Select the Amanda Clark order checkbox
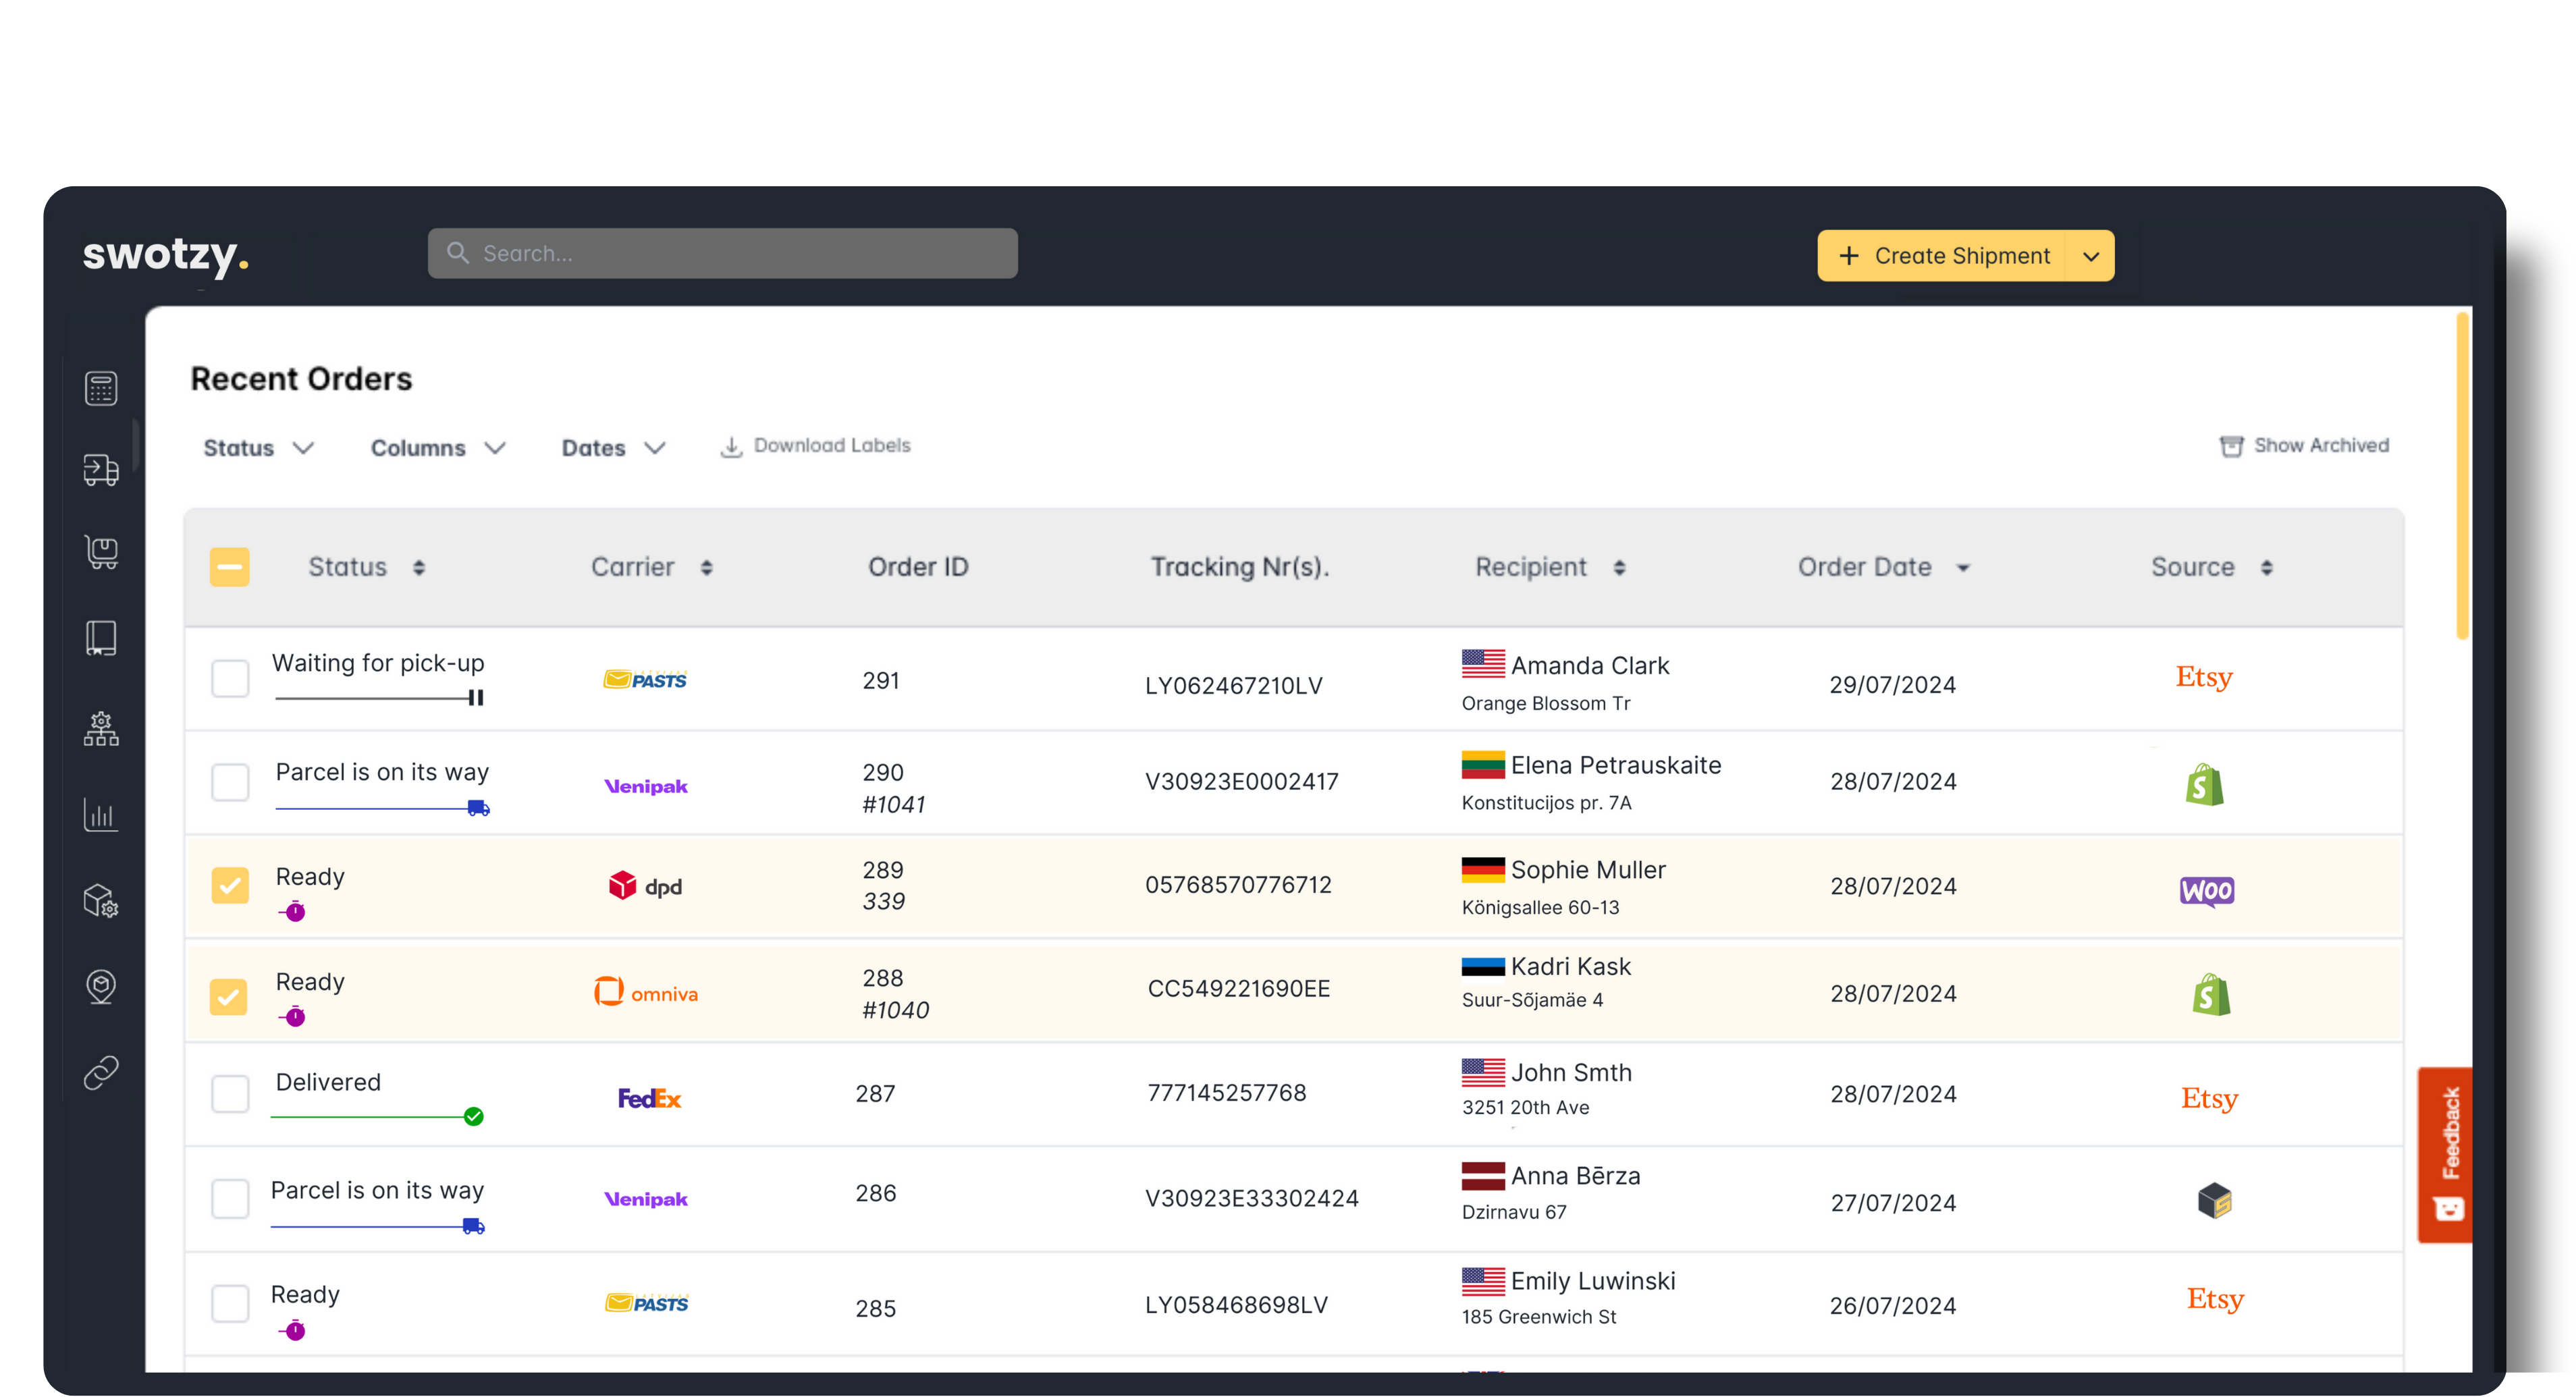 click(x=230, y=678)
